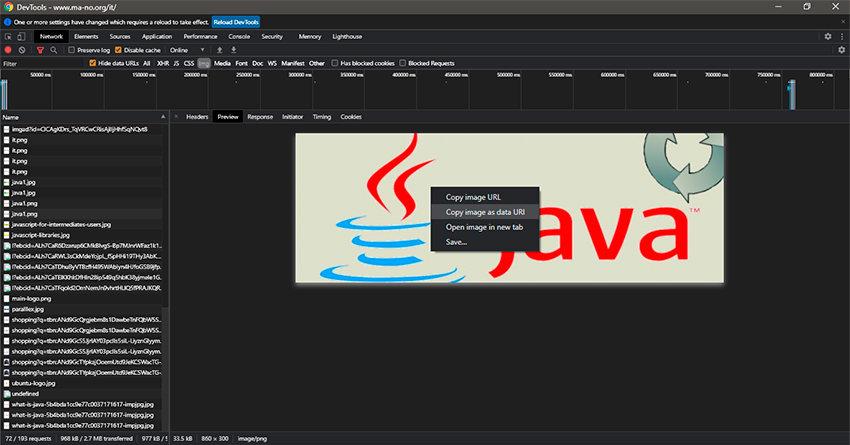Choose Open image in new tab
850x445 pixels.
coord(485,227)
